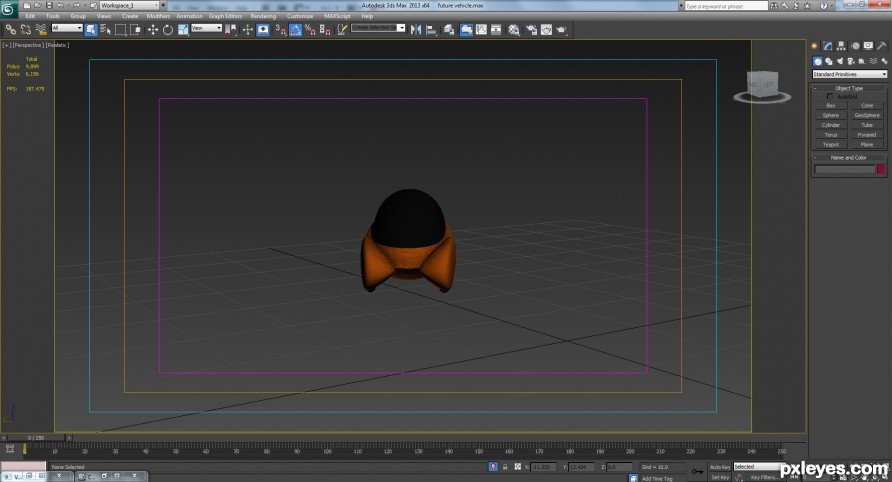Open the Modifiers menu
This screenshot has width=892, height=482.
coord(158,16)
